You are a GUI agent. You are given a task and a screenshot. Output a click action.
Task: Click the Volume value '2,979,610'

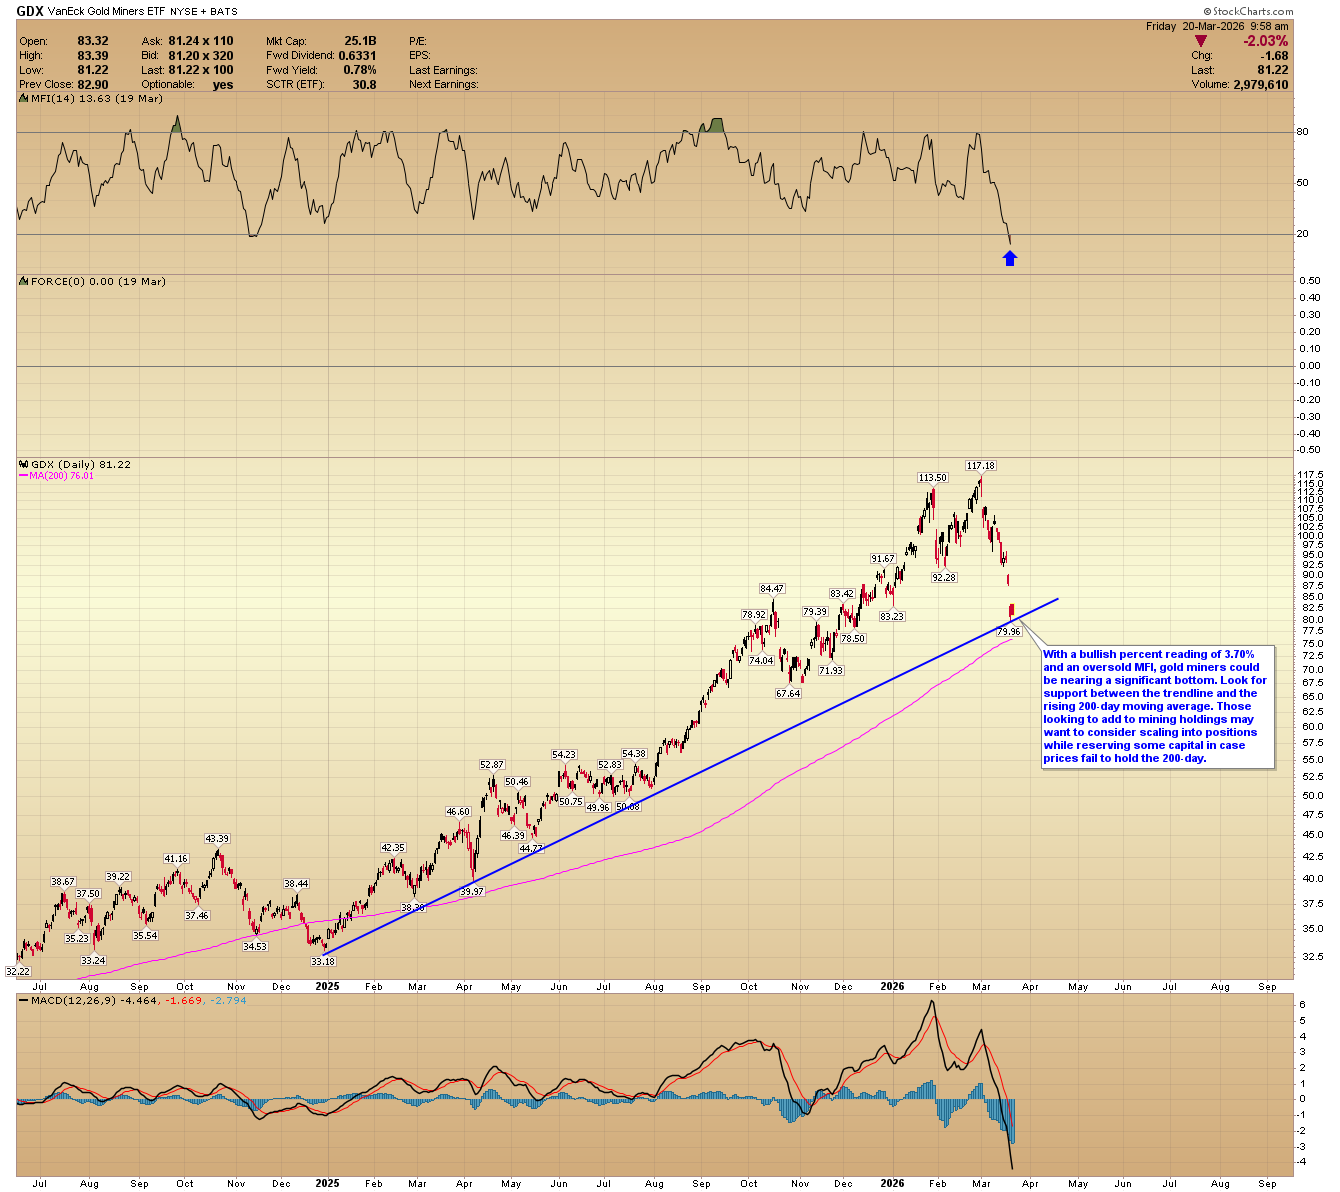click(1259, 85)
